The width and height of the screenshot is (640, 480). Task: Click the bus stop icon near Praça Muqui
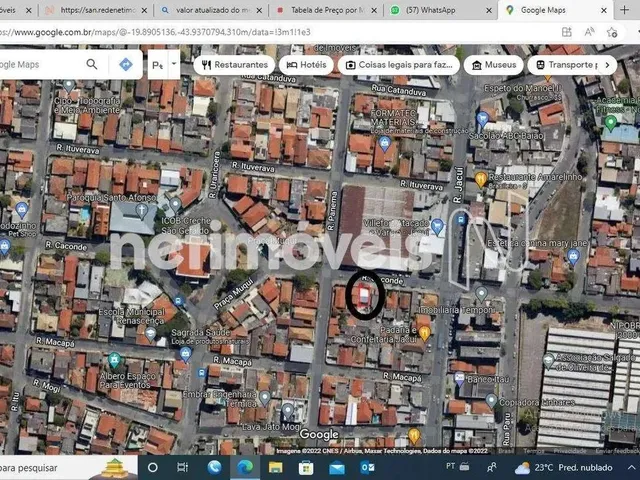click(x=178, y=301)
